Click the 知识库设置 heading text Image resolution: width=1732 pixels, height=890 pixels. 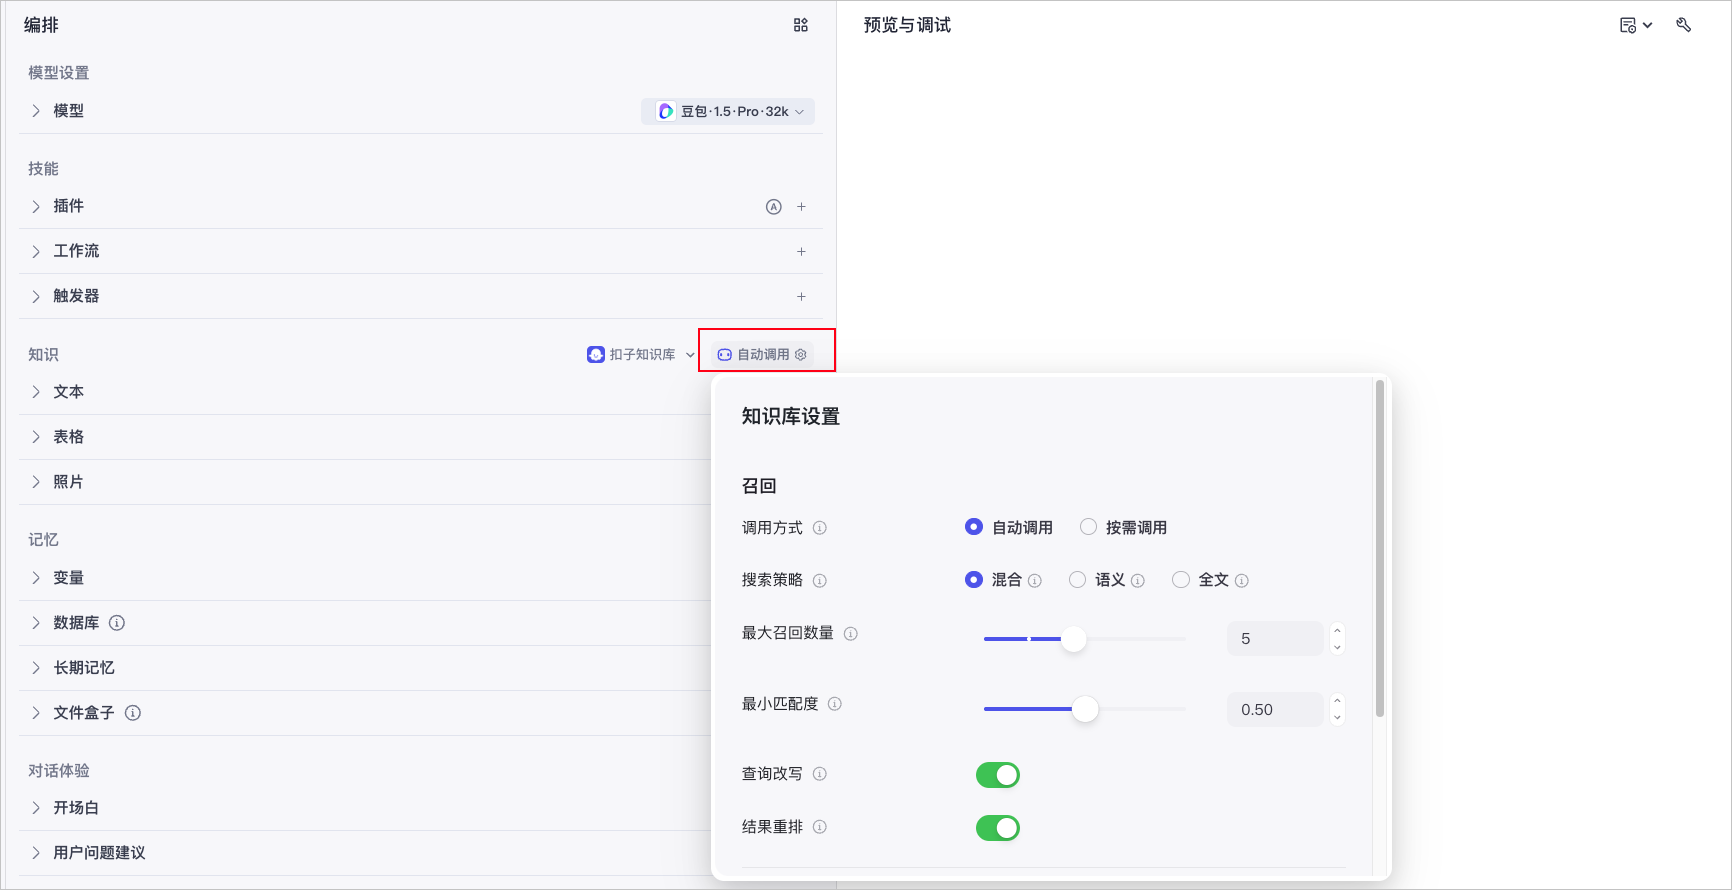point(791,417)
